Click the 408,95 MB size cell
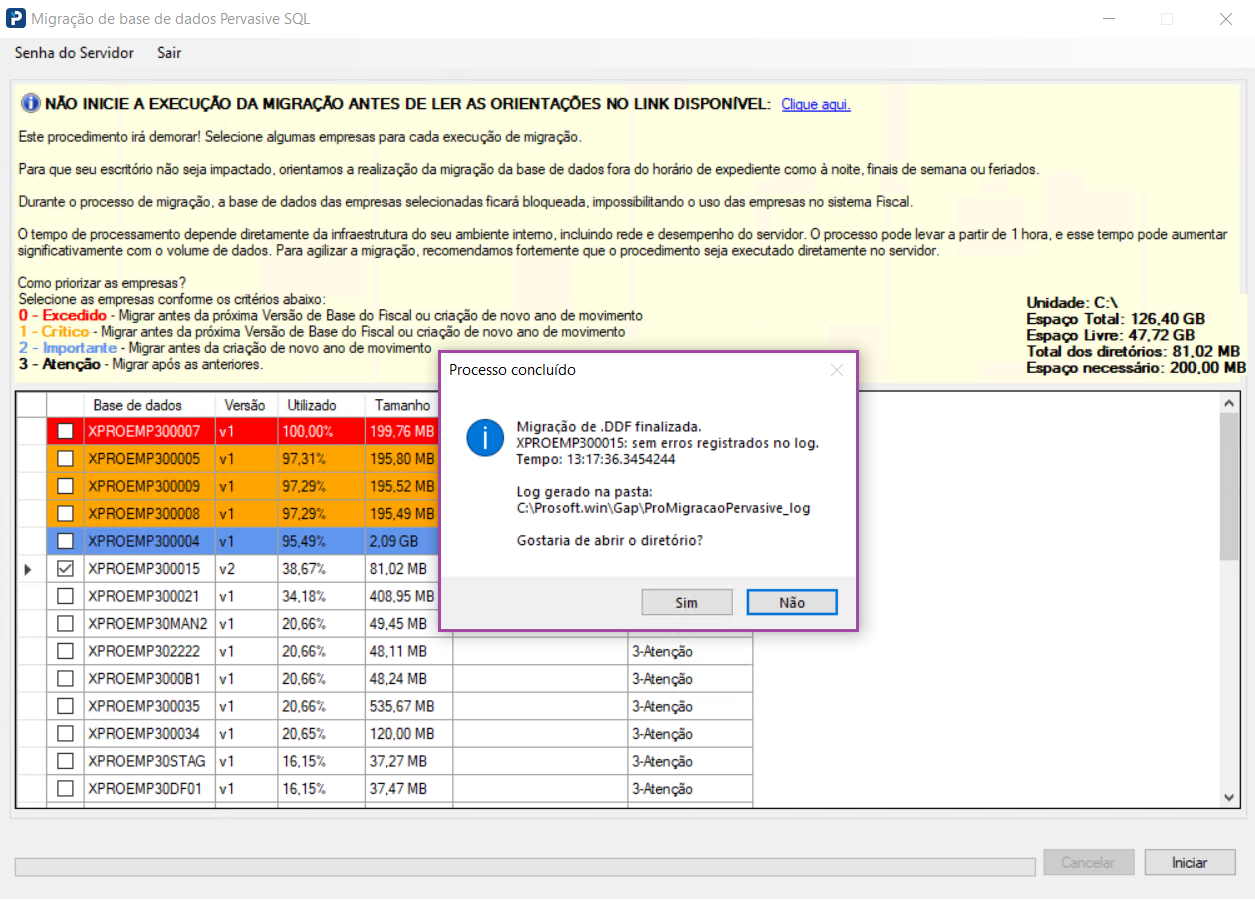This screenshot has height=900, width=1255. tap(403, 596)
